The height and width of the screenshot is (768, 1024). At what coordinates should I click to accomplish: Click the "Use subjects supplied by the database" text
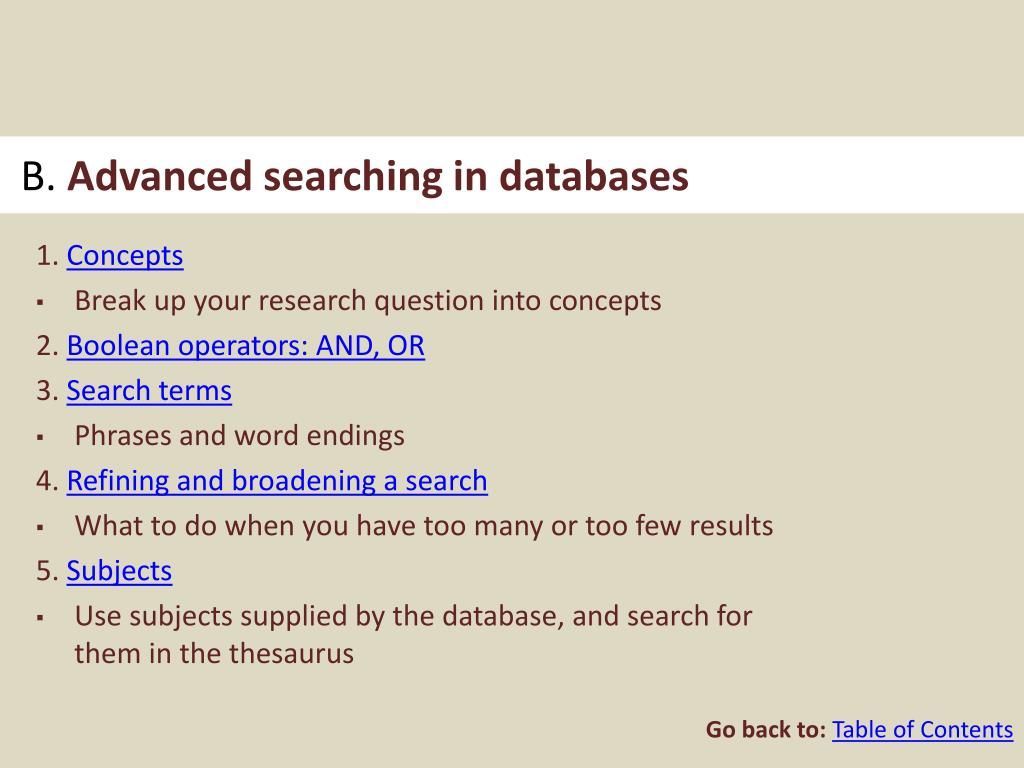[x=413, y=616]
